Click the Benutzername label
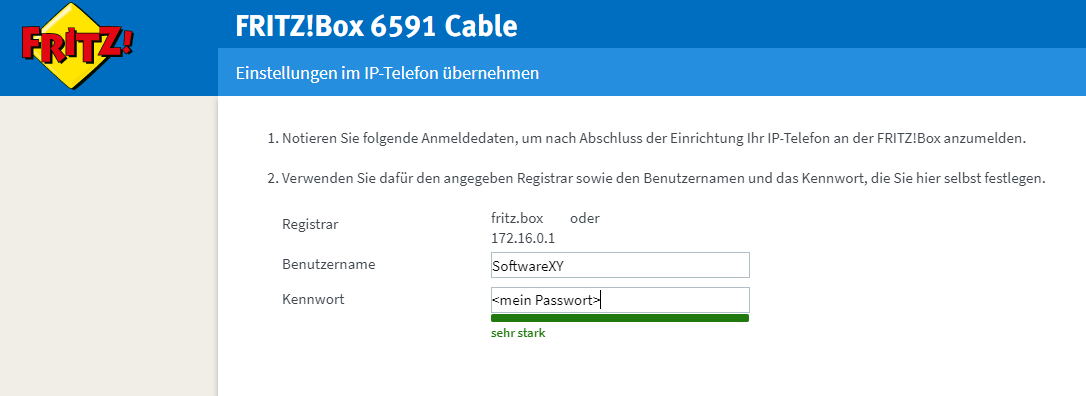This screenshot has width=1086, height=396. [328, 264]
